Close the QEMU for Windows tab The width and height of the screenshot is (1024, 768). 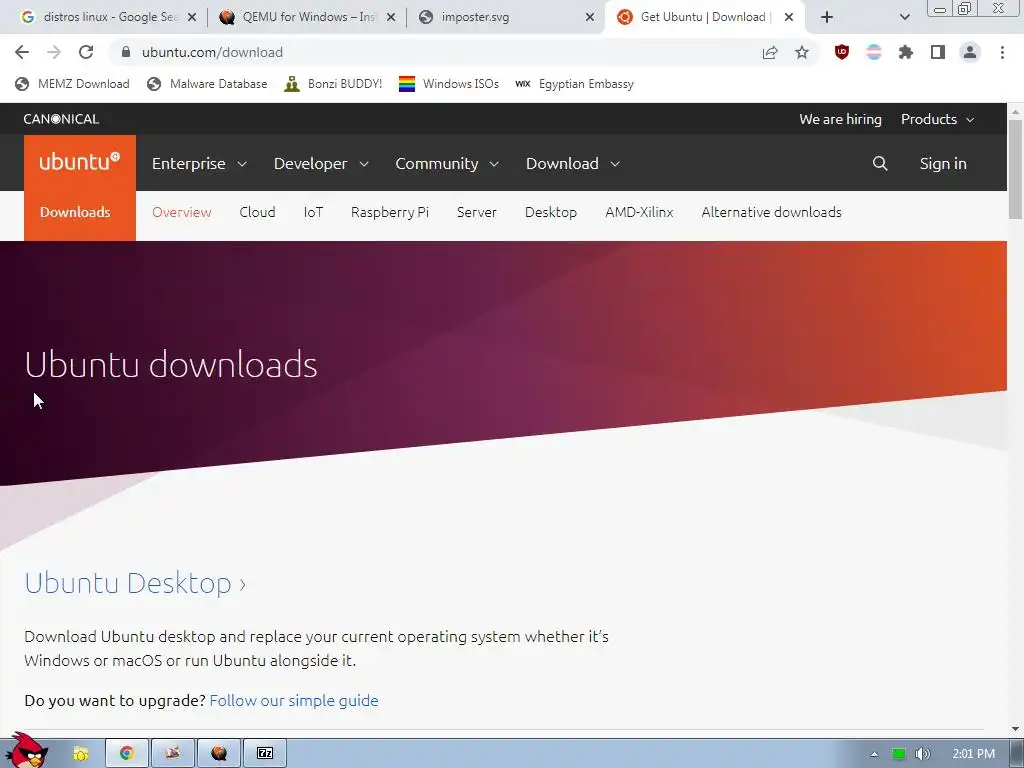click(391, 17)
